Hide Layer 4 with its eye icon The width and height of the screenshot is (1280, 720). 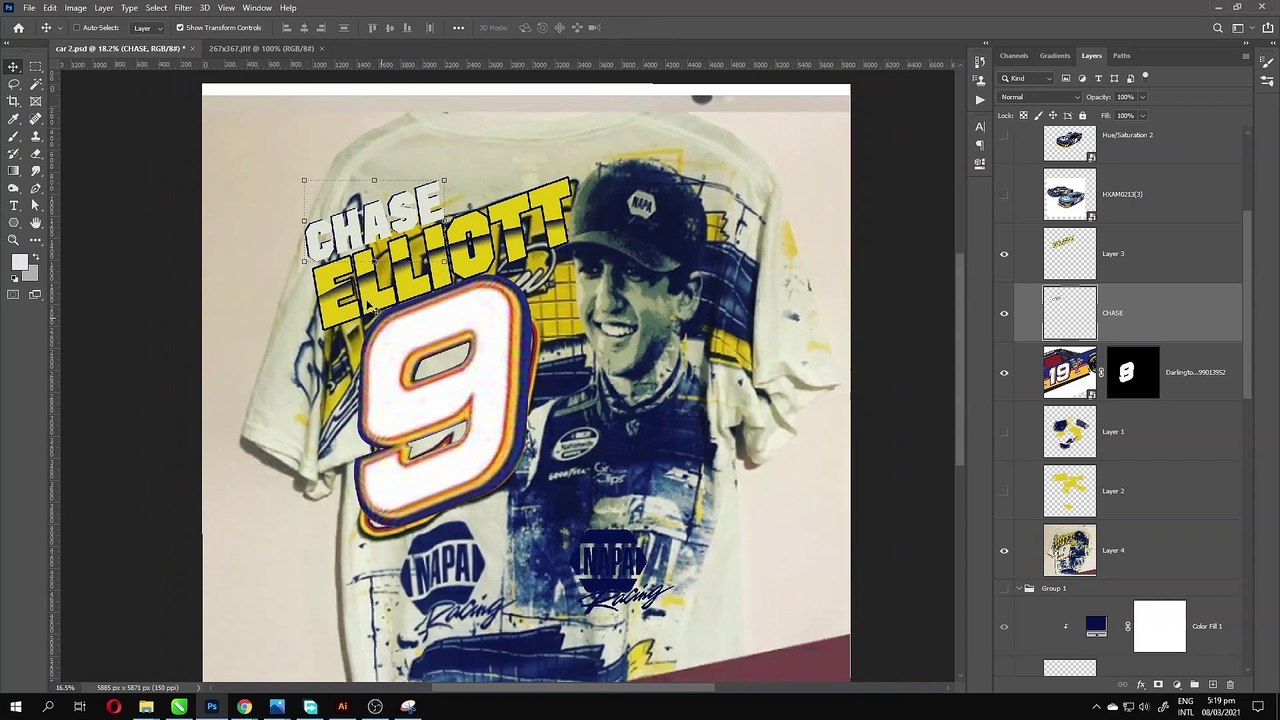[1004, 551]
